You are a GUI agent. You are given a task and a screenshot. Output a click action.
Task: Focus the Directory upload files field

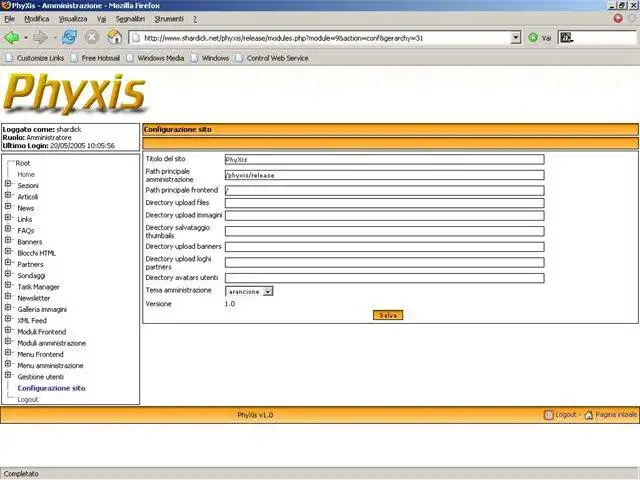pos(384,203)
